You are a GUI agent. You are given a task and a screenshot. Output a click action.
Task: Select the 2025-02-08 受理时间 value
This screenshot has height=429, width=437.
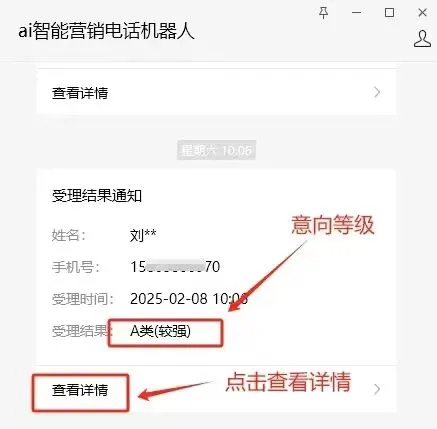[189, 299]
